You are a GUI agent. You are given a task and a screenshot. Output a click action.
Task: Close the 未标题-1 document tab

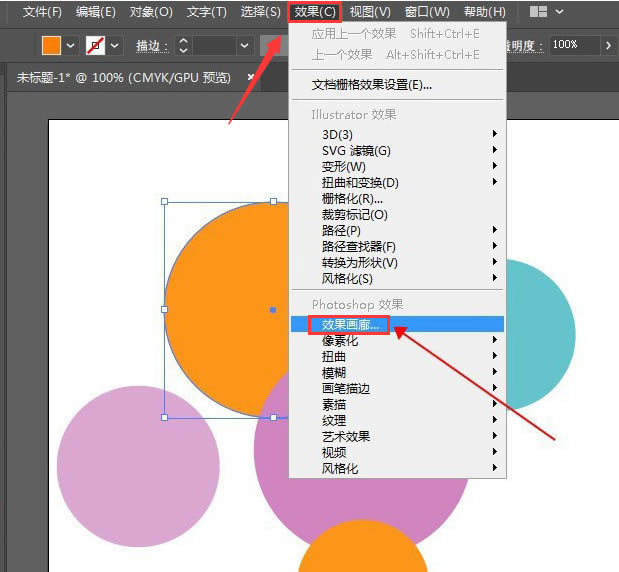coord(250,77)
